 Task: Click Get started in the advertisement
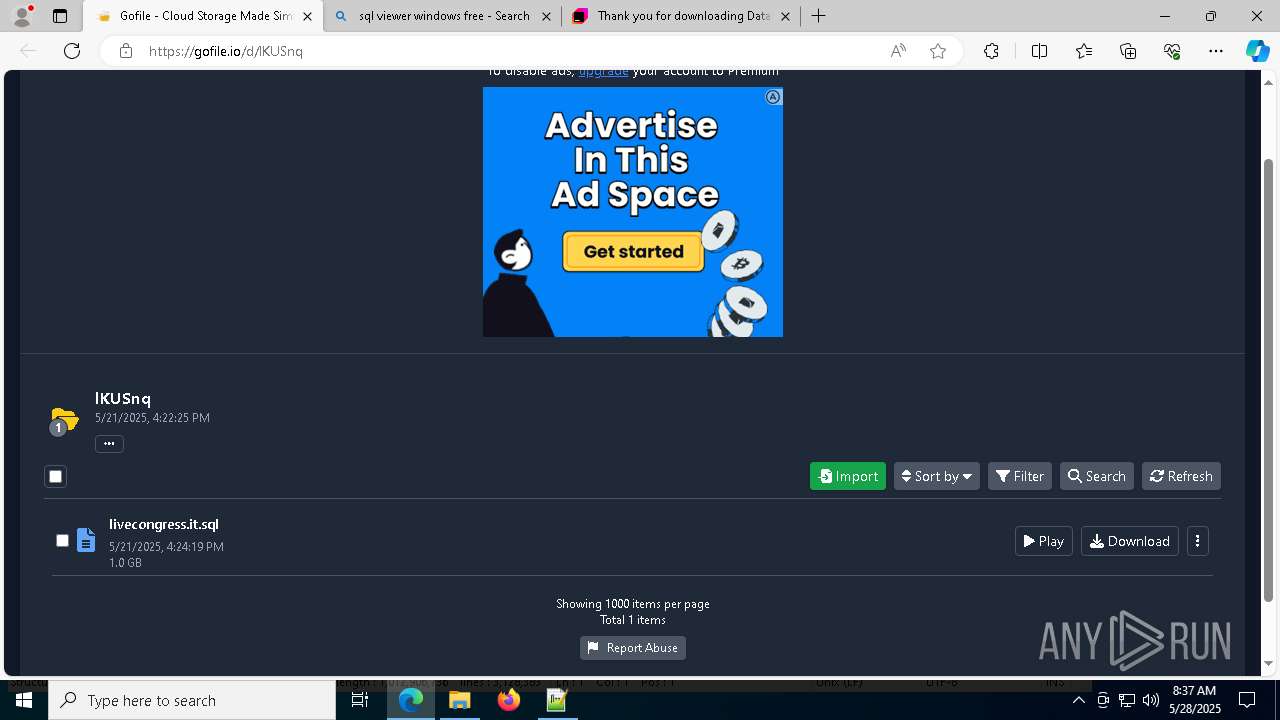coord(634,252)
